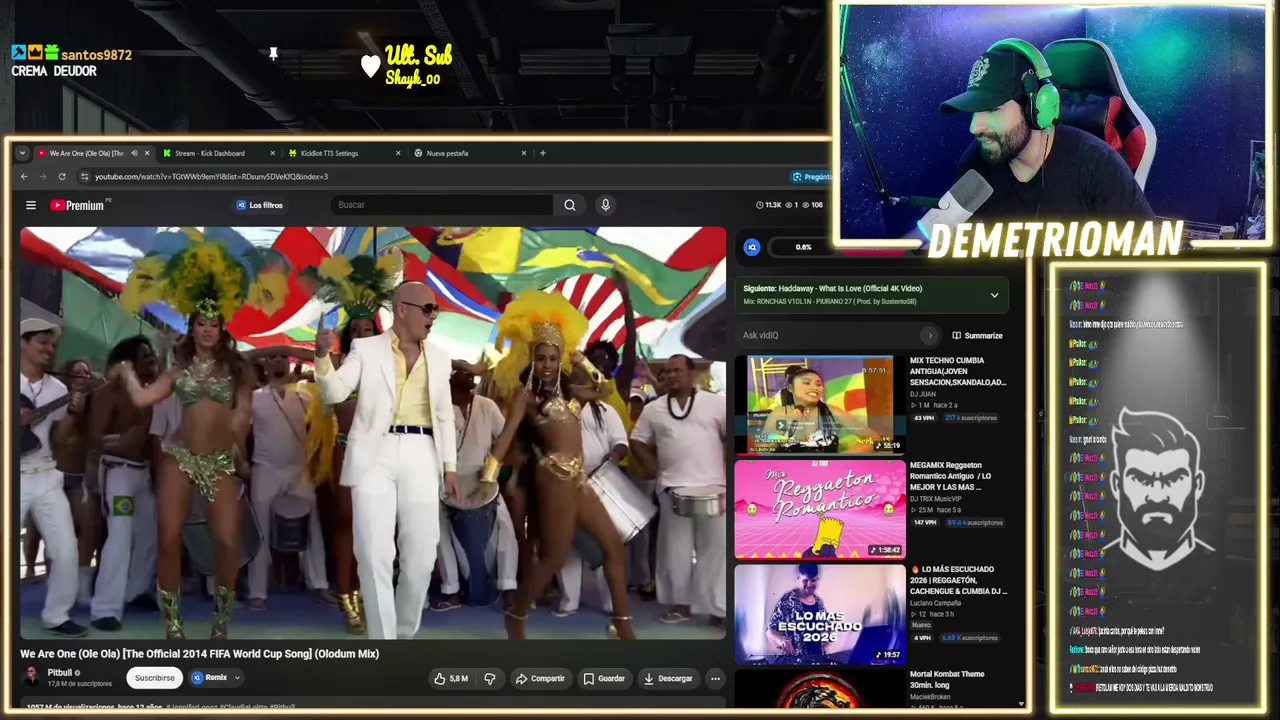Viewport: 1280px width, 720px height.
Task: Close the Stream - Kick Dashboard tab
Action: pyautogui.click(x=272, y=153)
